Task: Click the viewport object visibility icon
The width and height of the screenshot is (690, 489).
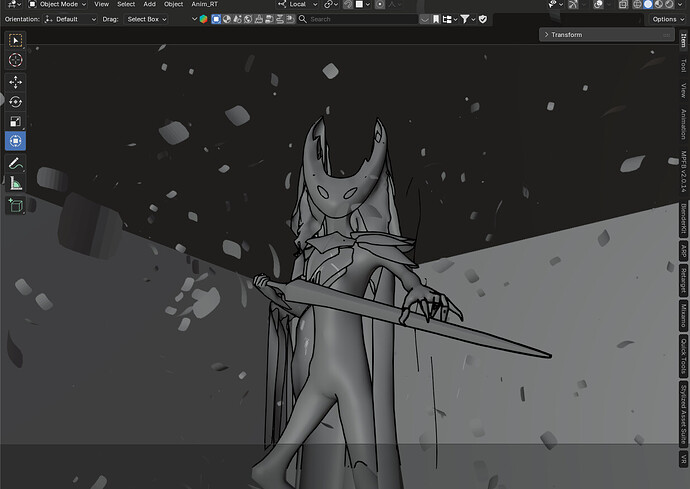Action: (552, 4)
